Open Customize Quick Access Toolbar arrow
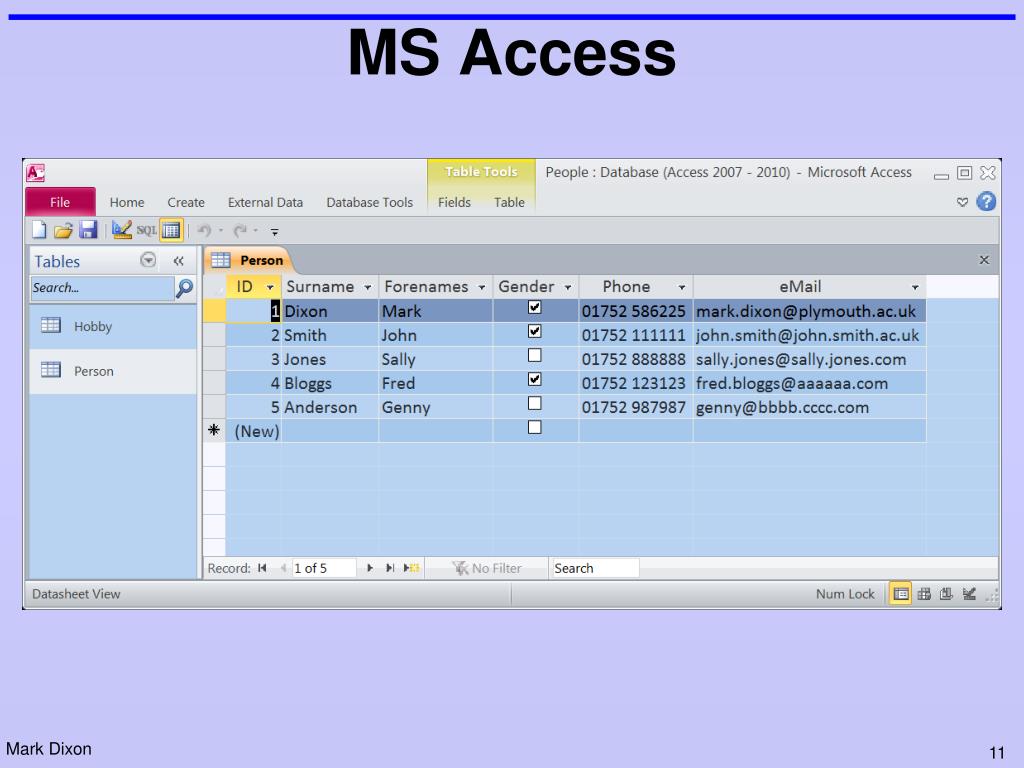Viewport: 1024px width, 768px height. tap(275, 232)
